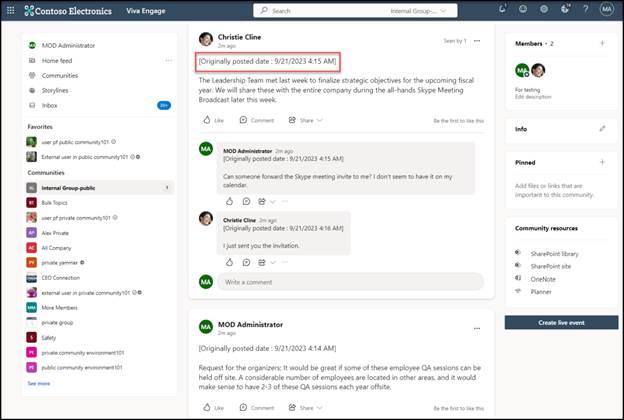Open the notifications bell icon
The height and width of the screenshot is (420, 624).
[x=502, y=9]
